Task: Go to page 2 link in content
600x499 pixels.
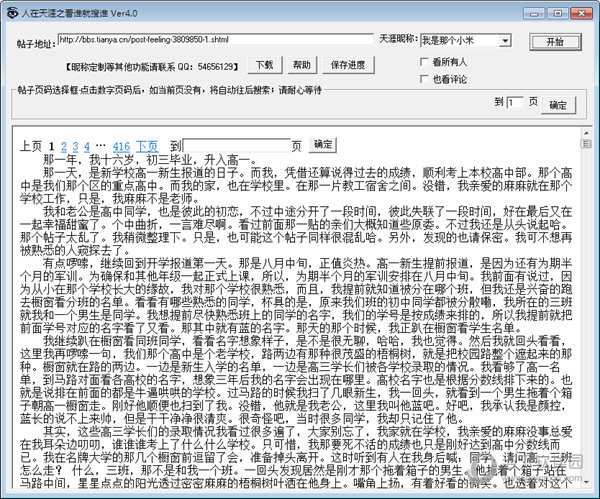Action: pos(62,145)
